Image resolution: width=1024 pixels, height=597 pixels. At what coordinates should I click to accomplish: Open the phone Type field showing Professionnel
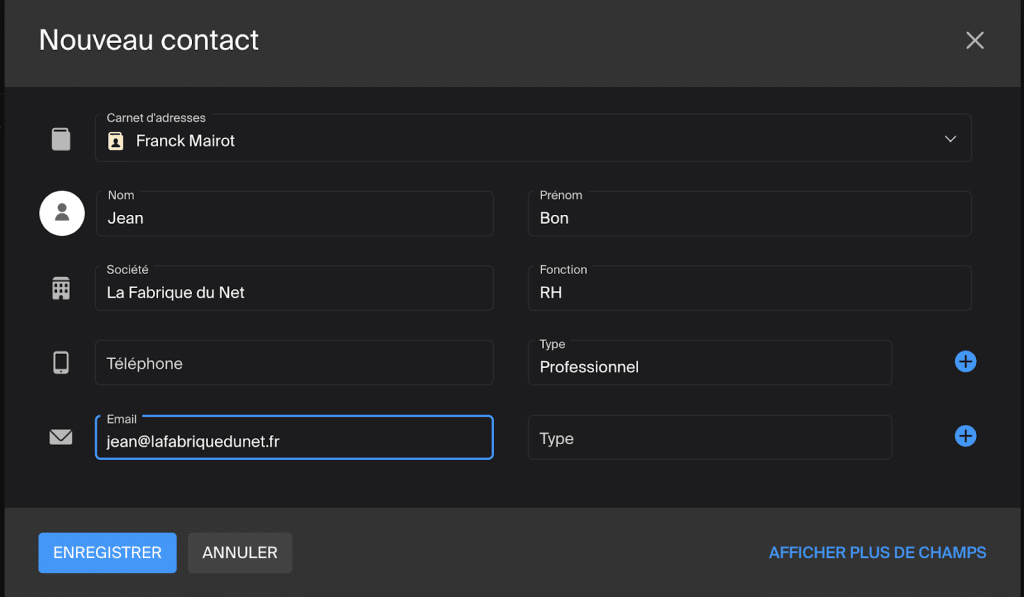(x=709, y=363)
